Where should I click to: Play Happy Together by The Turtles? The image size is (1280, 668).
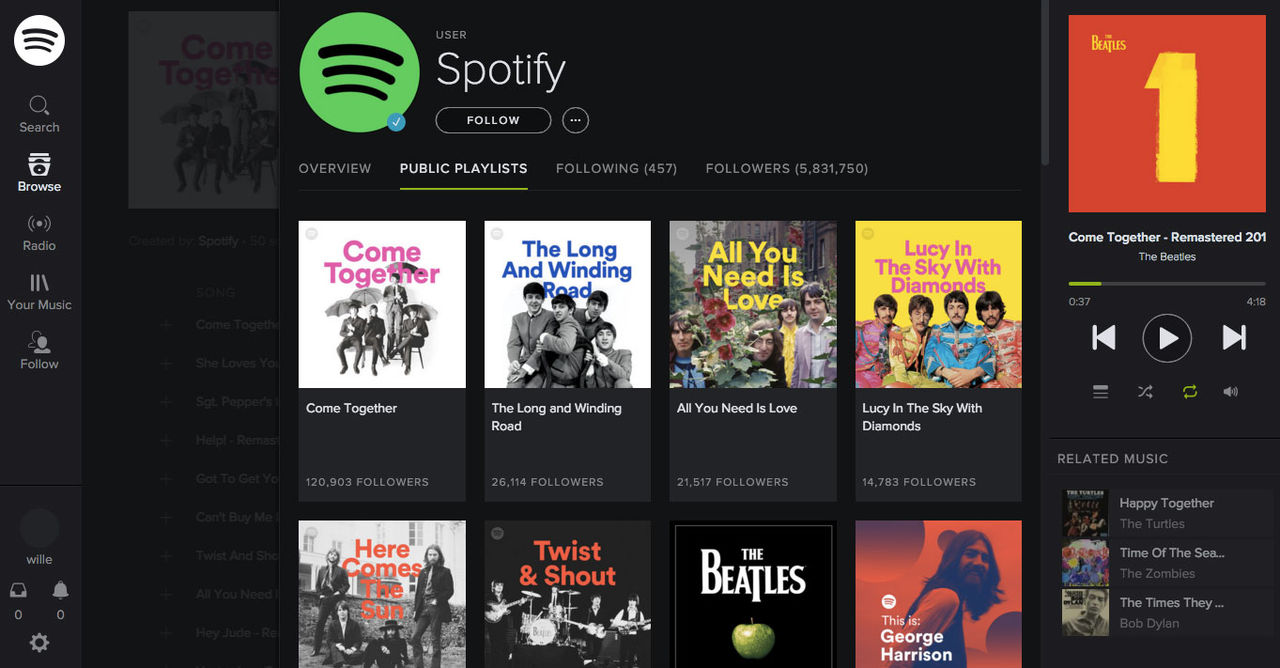1166,512
